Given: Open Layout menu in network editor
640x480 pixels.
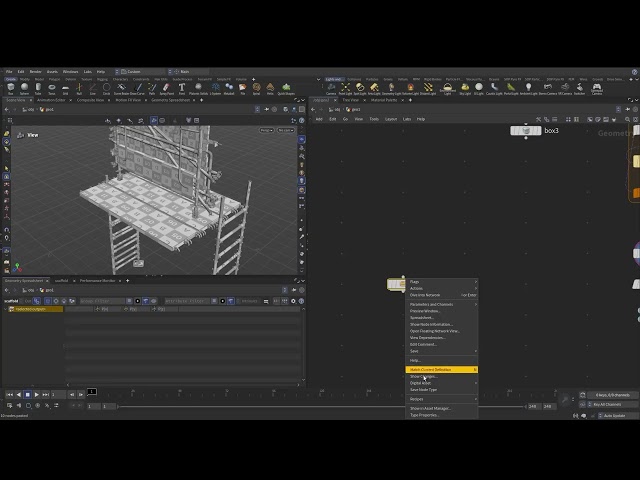Looking at the screenshot, I should pos(391,119).
